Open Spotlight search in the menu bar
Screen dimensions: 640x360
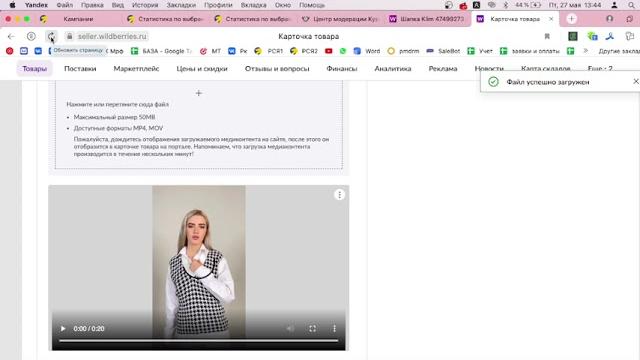coord(631,5)
